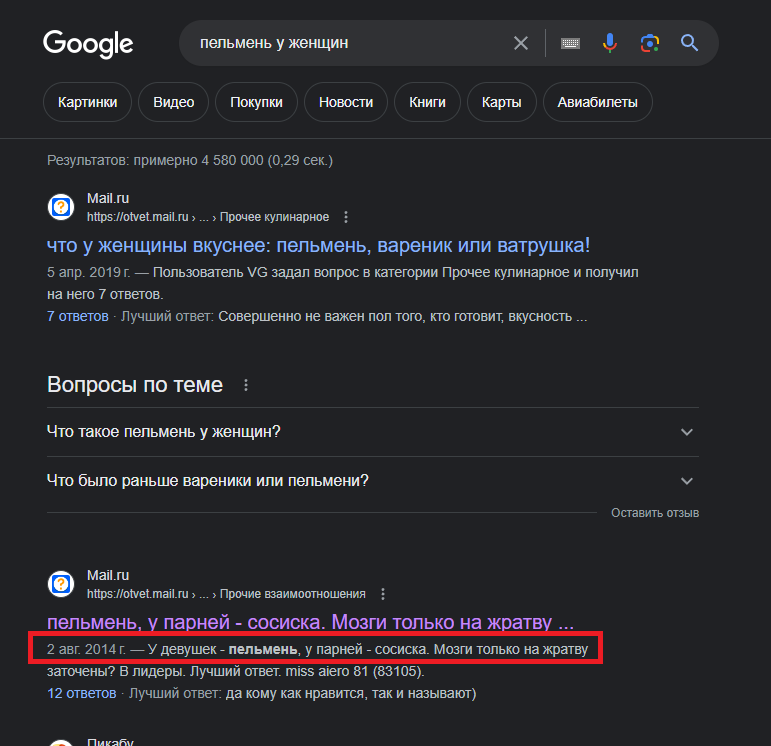Open the 12 ответов link
The height and width of the screenshot is (746, 771).
tap(82, 693)
